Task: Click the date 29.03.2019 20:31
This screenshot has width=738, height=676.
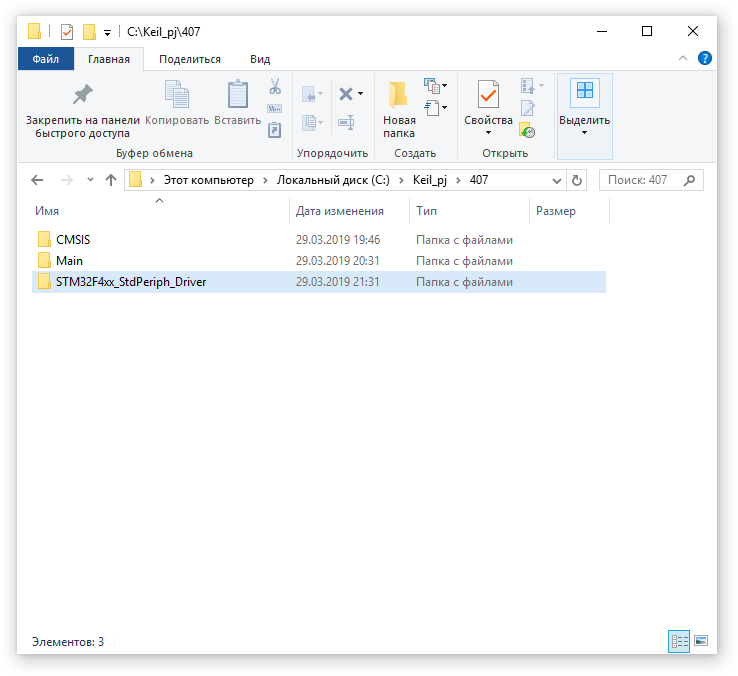Action: point(337,261)
